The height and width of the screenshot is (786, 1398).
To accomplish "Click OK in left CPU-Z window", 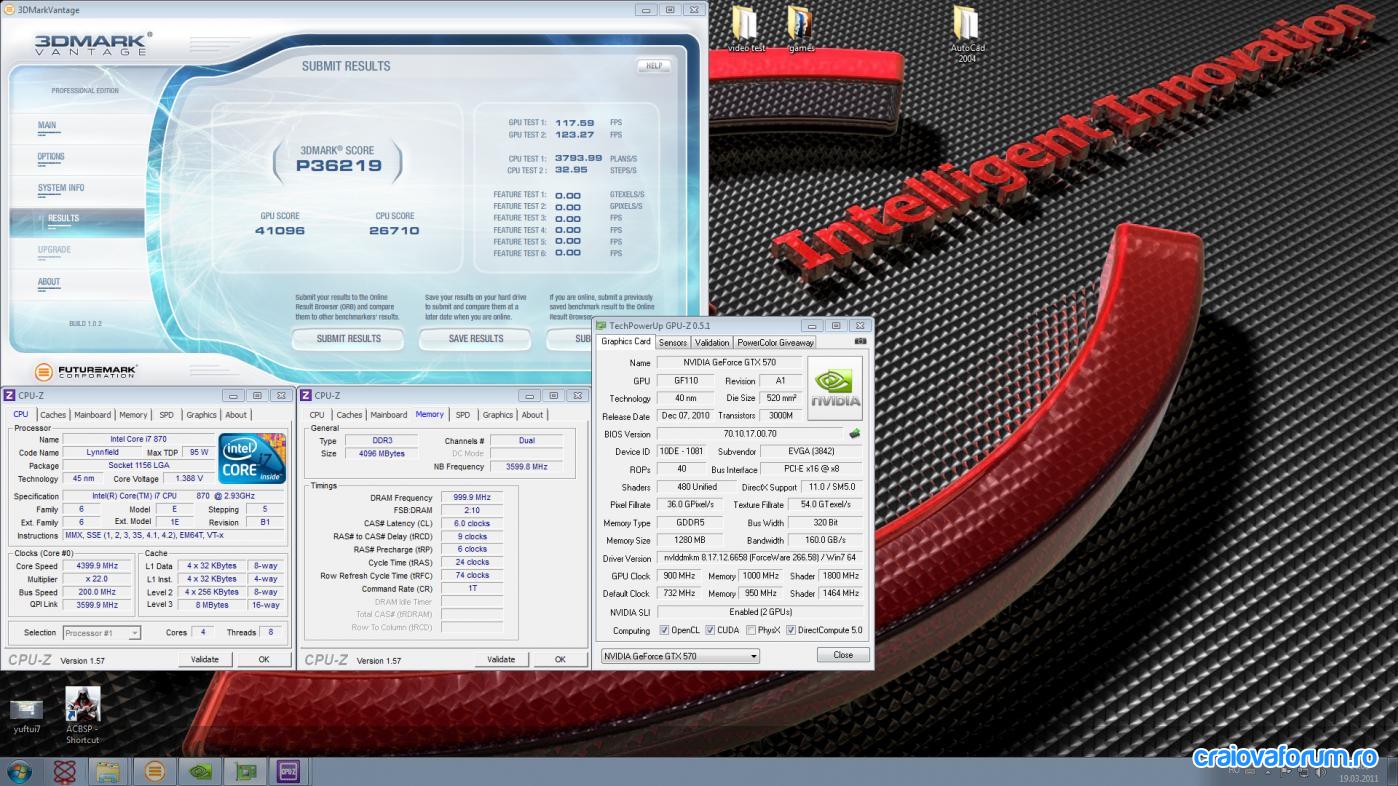I will tap(264, 659).
